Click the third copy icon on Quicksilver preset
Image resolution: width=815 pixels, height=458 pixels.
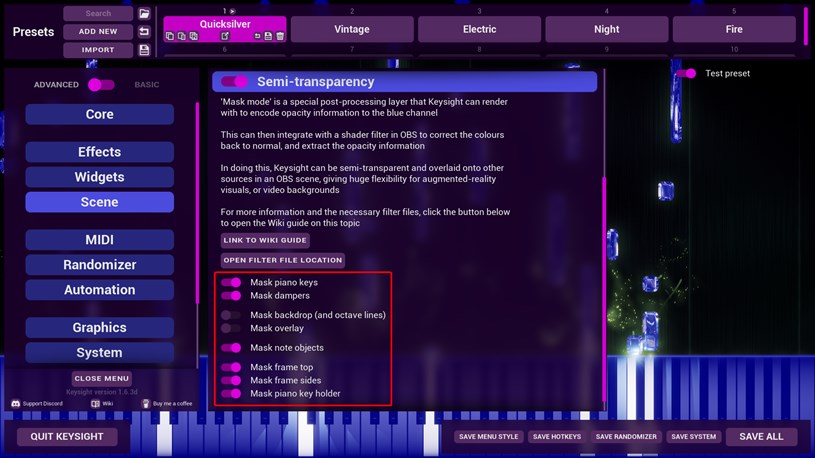[x=193, y=36]
